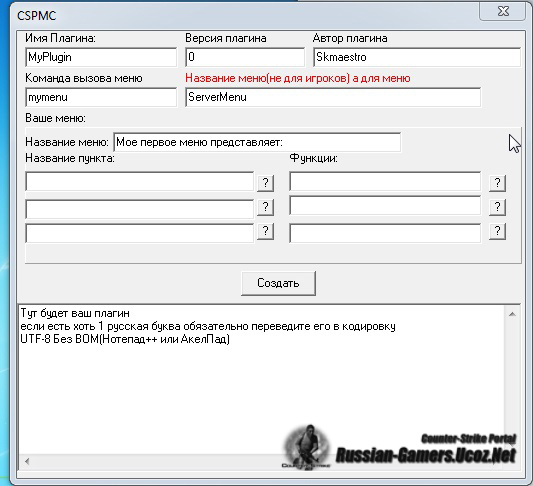Click the Автор плагина field with Skmaestro
Image resolution: width=533 pixels, height=486 pixels.
pos(417,57)
